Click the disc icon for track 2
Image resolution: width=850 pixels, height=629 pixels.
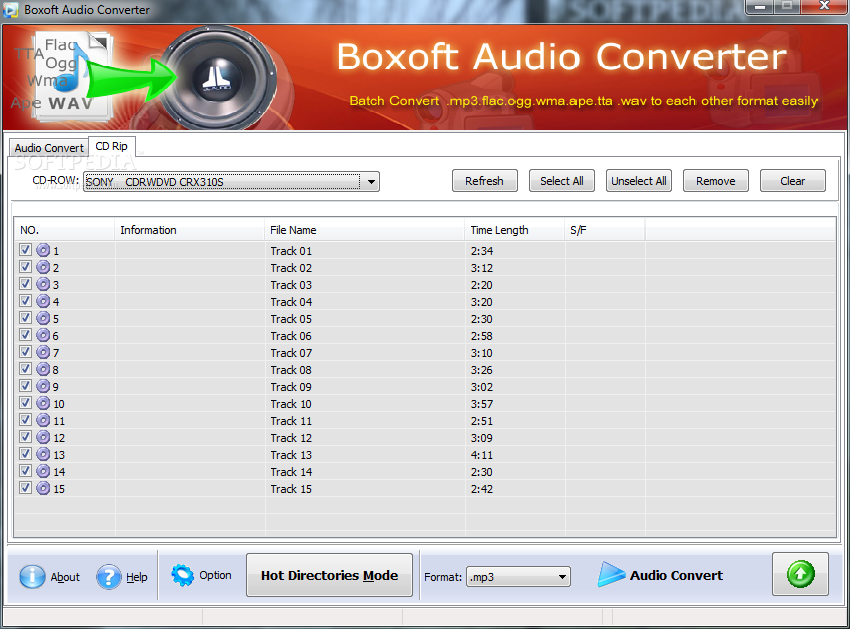coord(43,267)
